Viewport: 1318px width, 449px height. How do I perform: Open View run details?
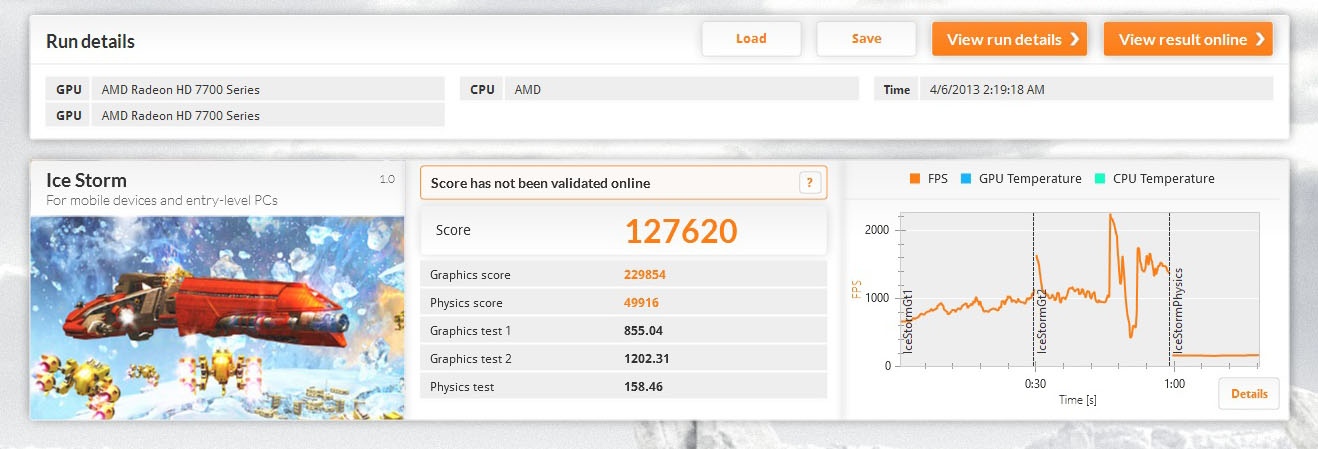tap(1009, 39)
